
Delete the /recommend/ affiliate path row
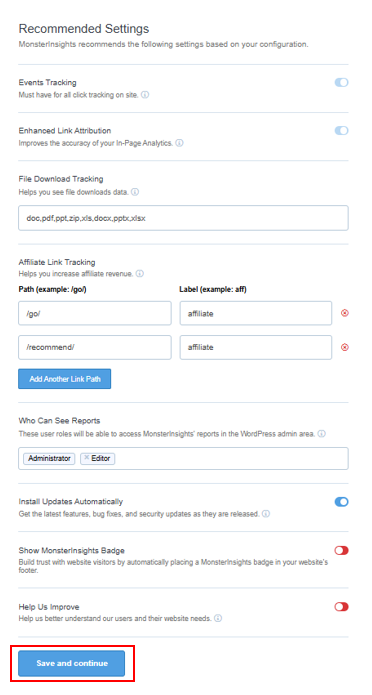tap(345, 348)
